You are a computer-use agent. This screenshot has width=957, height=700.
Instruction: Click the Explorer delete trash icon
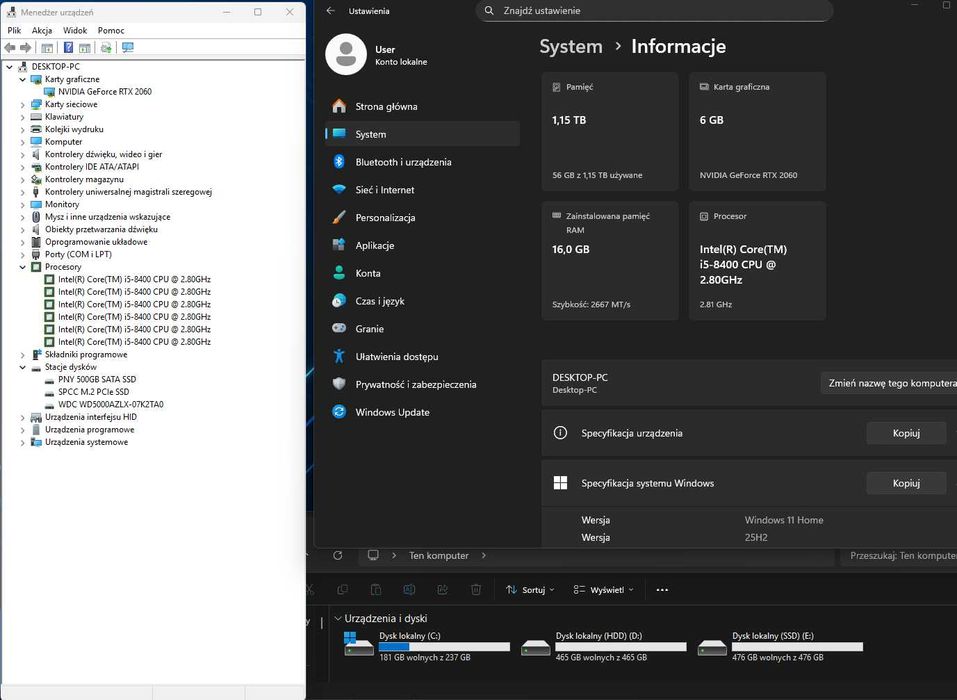click(x=476, y=590)
